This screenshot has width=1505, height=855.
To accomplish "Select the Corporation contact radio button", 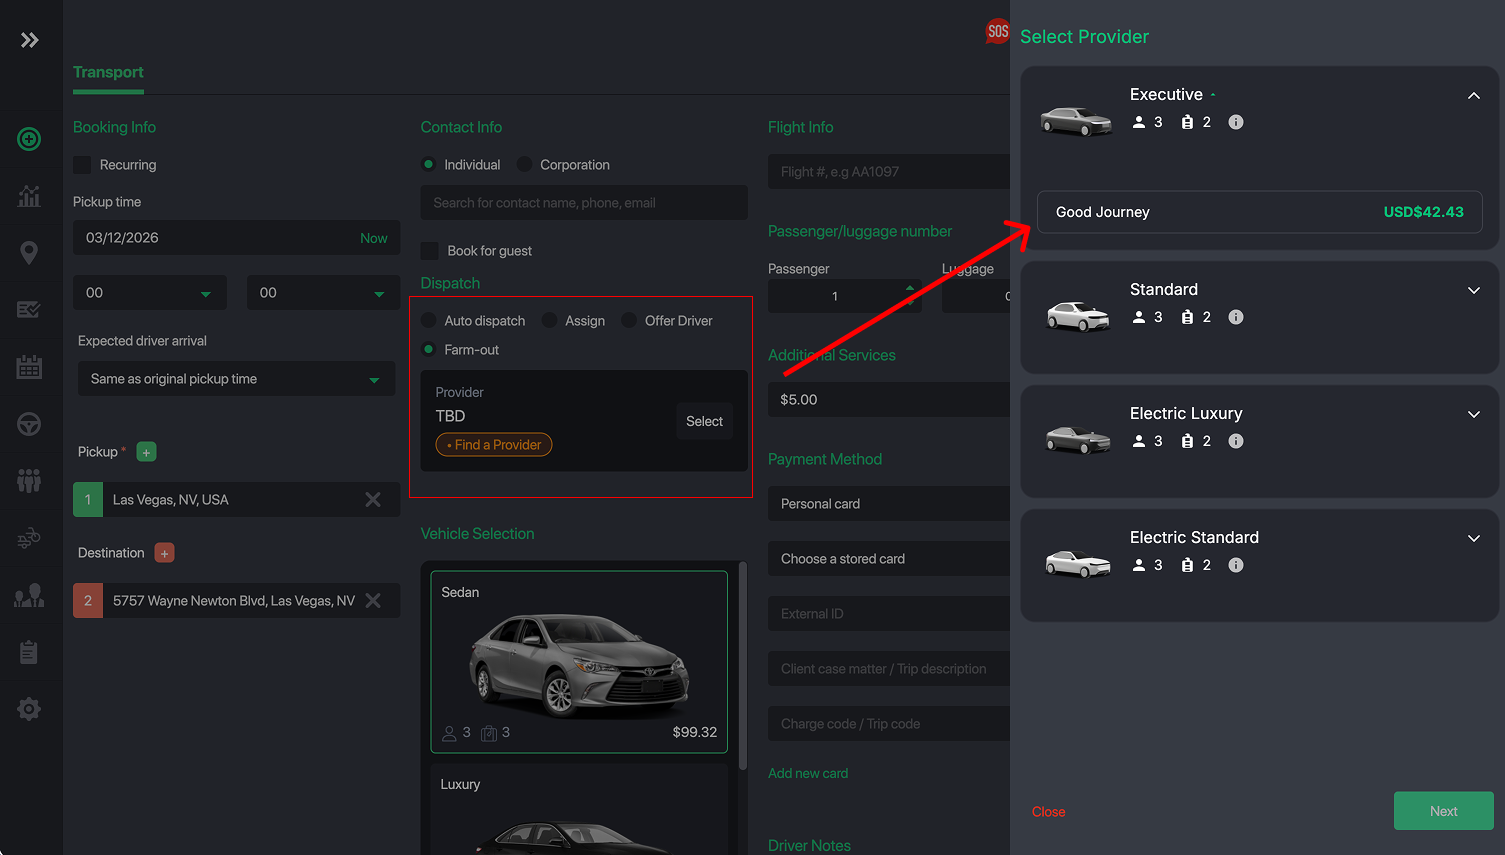I will tap(525, 165).
